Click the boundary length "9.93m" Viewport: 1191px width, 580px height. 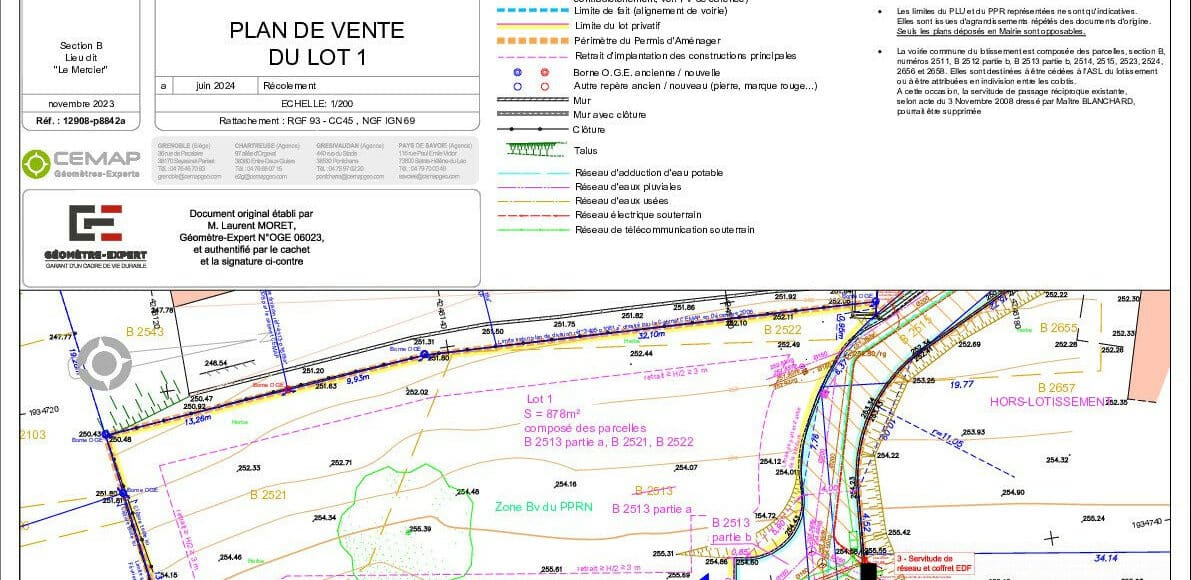[x=357, y=377]
